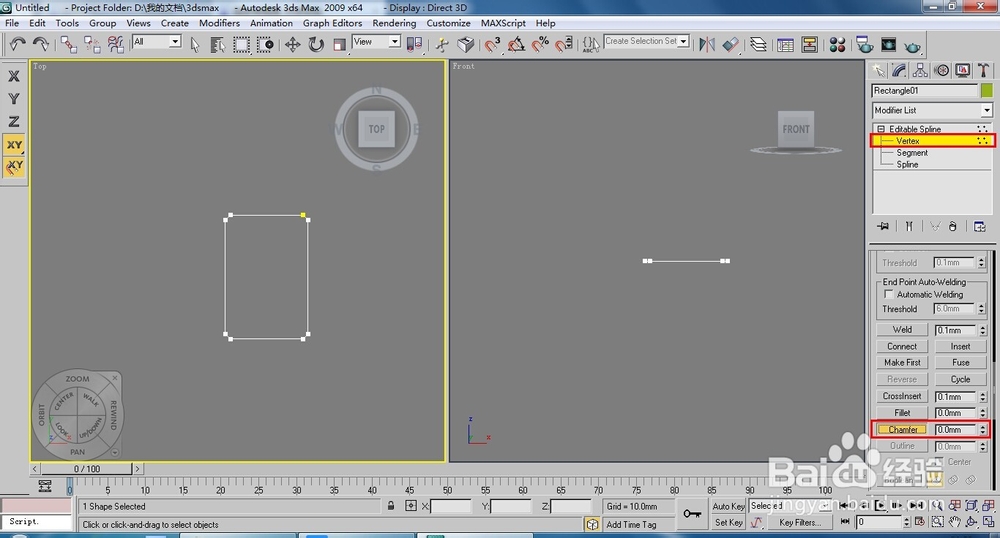1000x538 pixels.
Task: Collapse the Editable Spline tree node
Action: (x=881, y=129)
